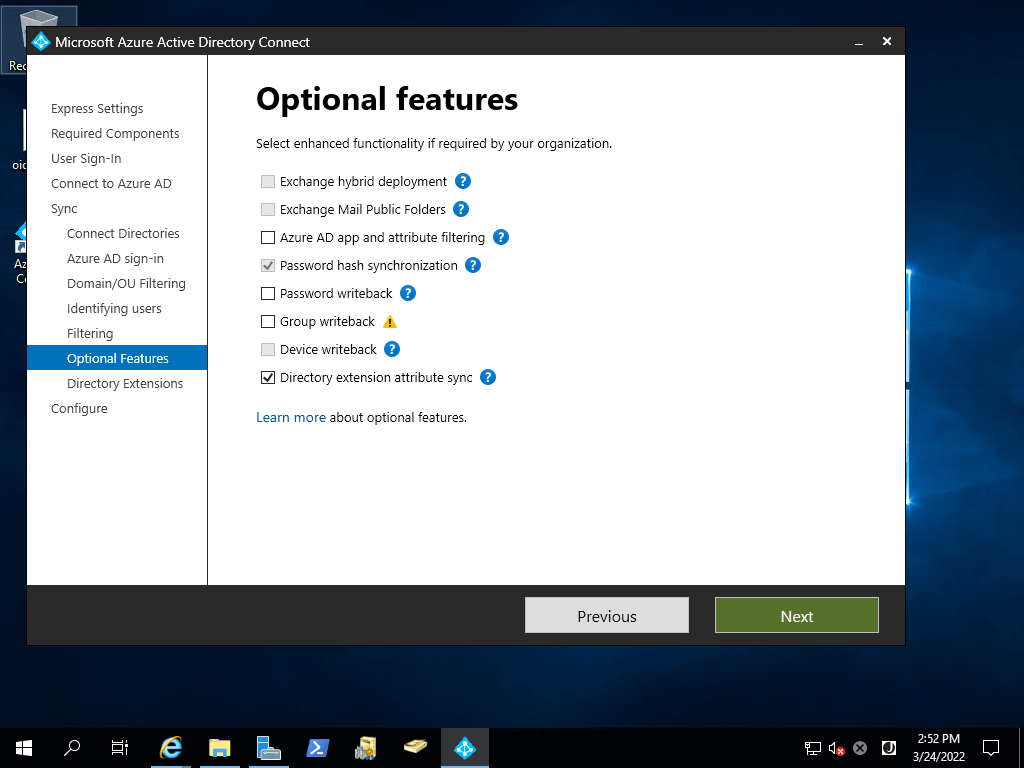Open PowerShell from the taskbar

click(x=317, y=748)
